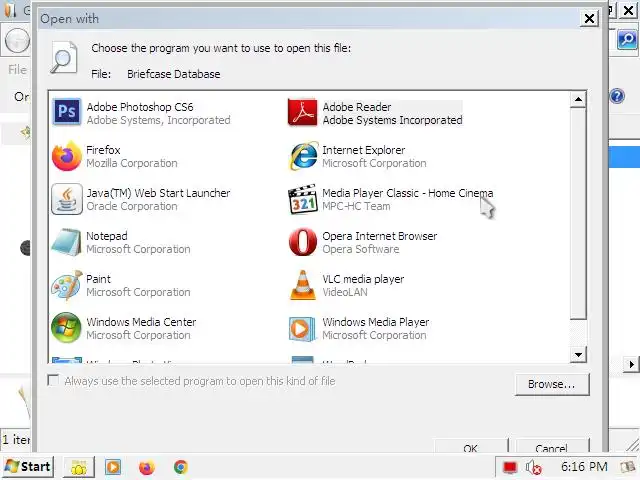640x480 pixels.
Task: Choose the Paint program icon
Action: 67,285
